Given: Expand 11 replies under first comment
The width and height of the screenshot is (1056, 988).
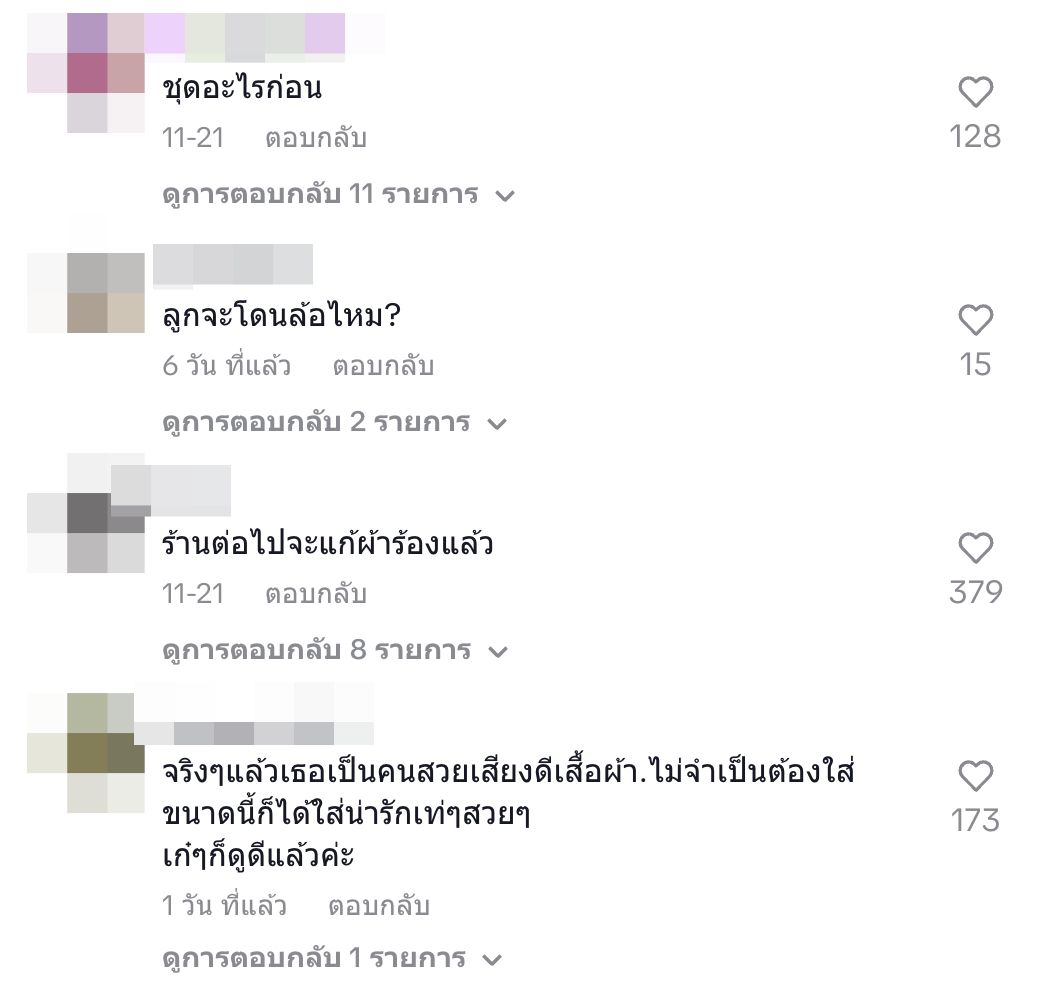Looking at the screenshot, I should pyautogui.click(x=338, y=195).
